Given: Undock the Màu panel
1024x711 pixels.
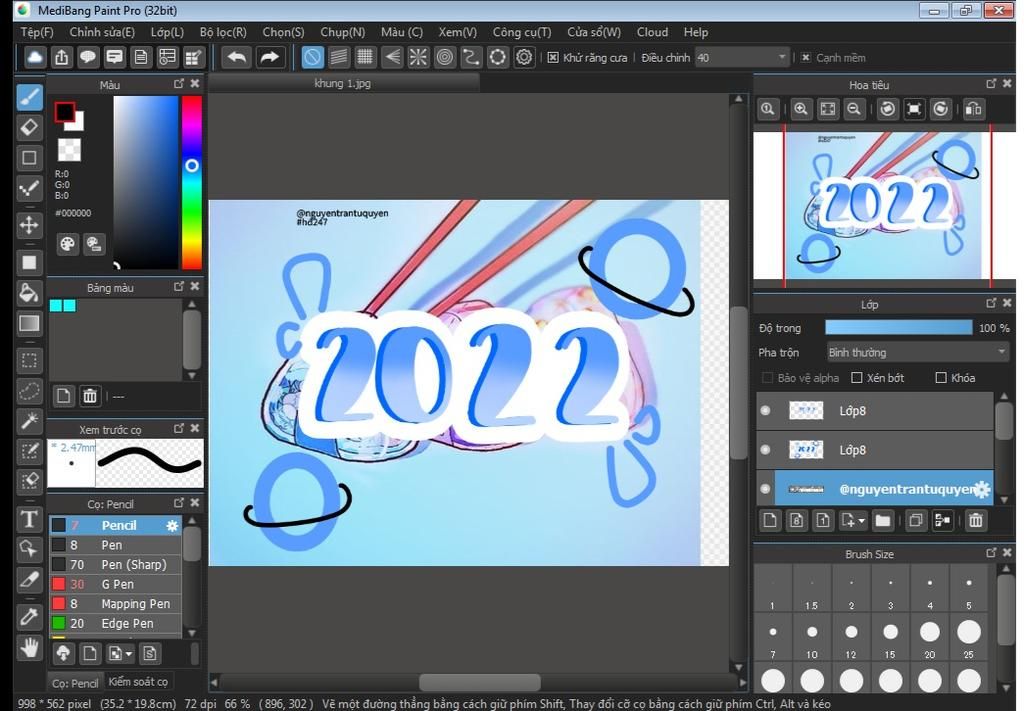Looking at the screenshot, I should tap(179, 84).
